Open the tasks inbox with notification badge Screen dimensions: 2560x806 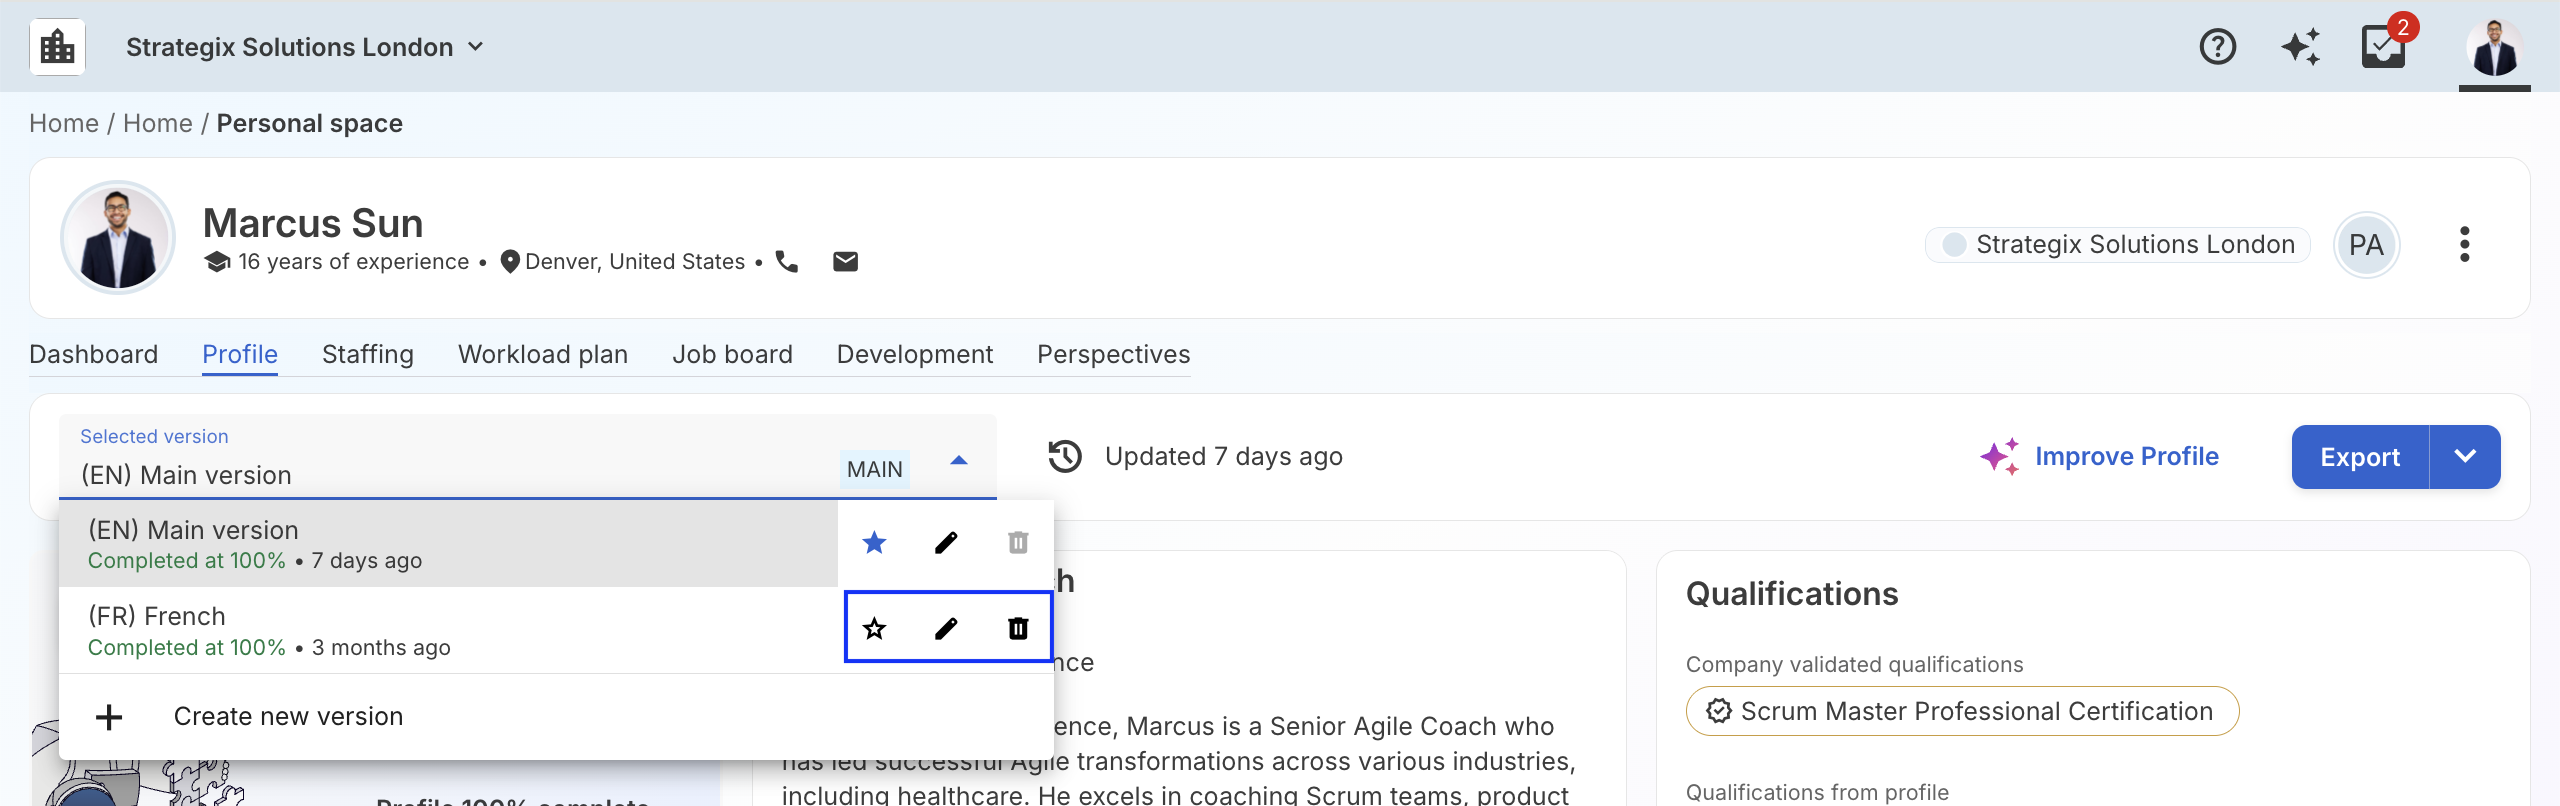(x=2384, y=47)
